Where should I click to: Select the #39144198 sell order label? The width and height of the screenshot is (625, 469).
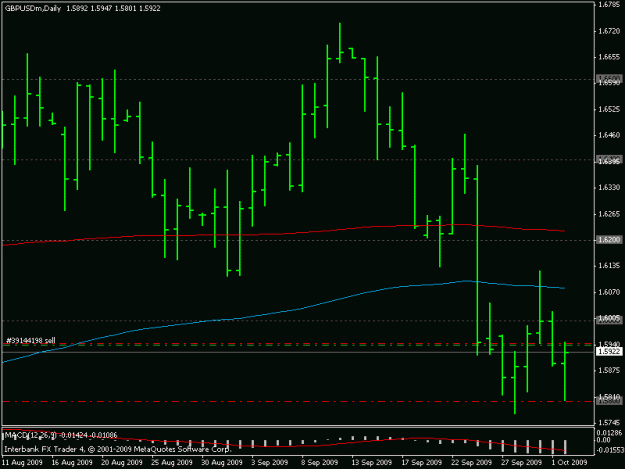[31, 341]
